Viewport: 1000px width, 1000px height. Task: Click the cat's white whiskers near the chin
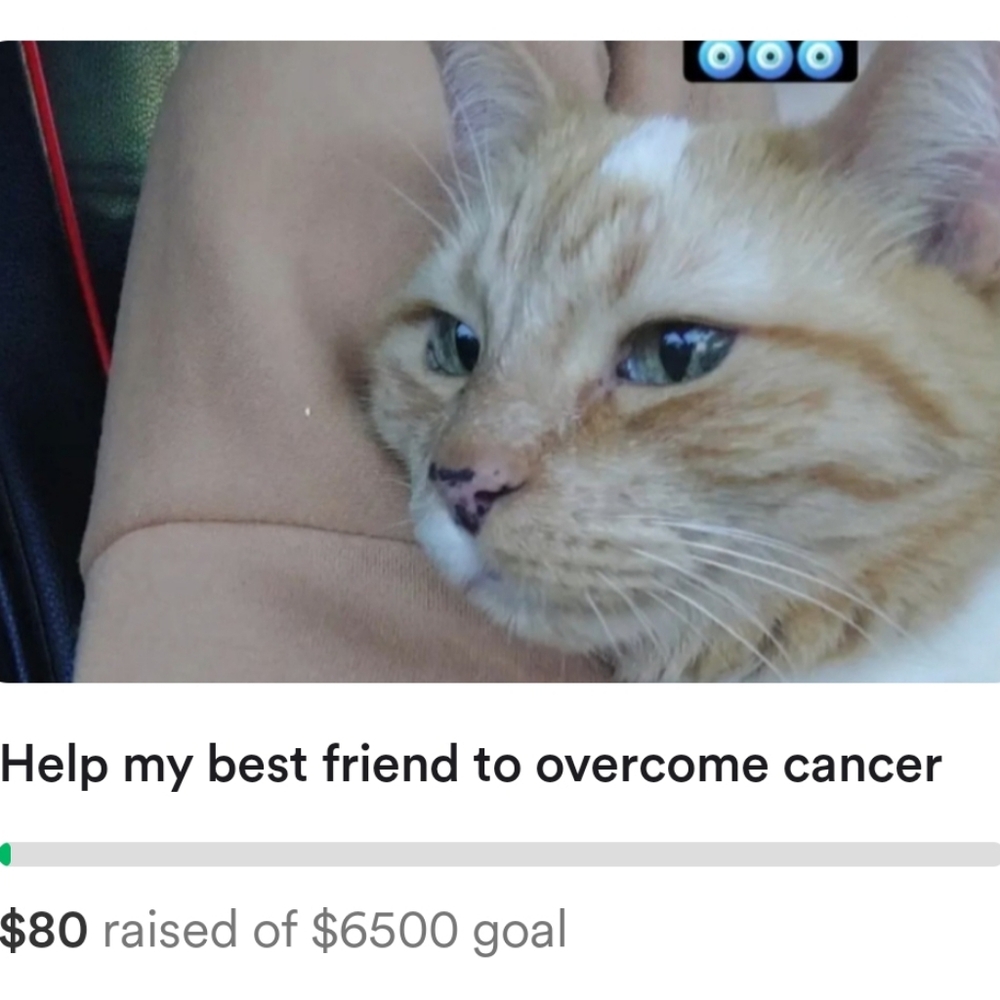coord(702,593)
